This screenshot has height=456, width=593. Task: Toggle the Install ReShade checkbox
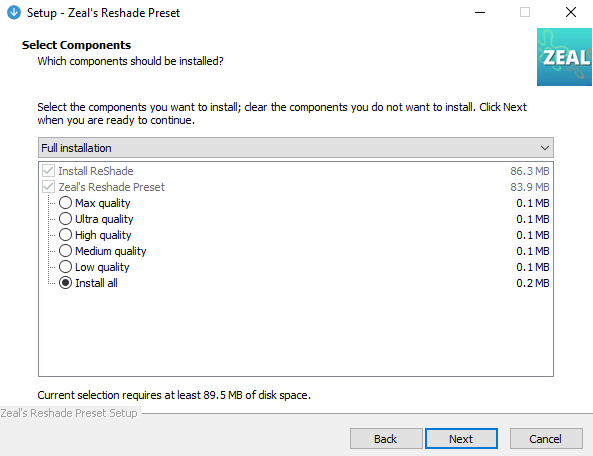[x=48, y=171]
